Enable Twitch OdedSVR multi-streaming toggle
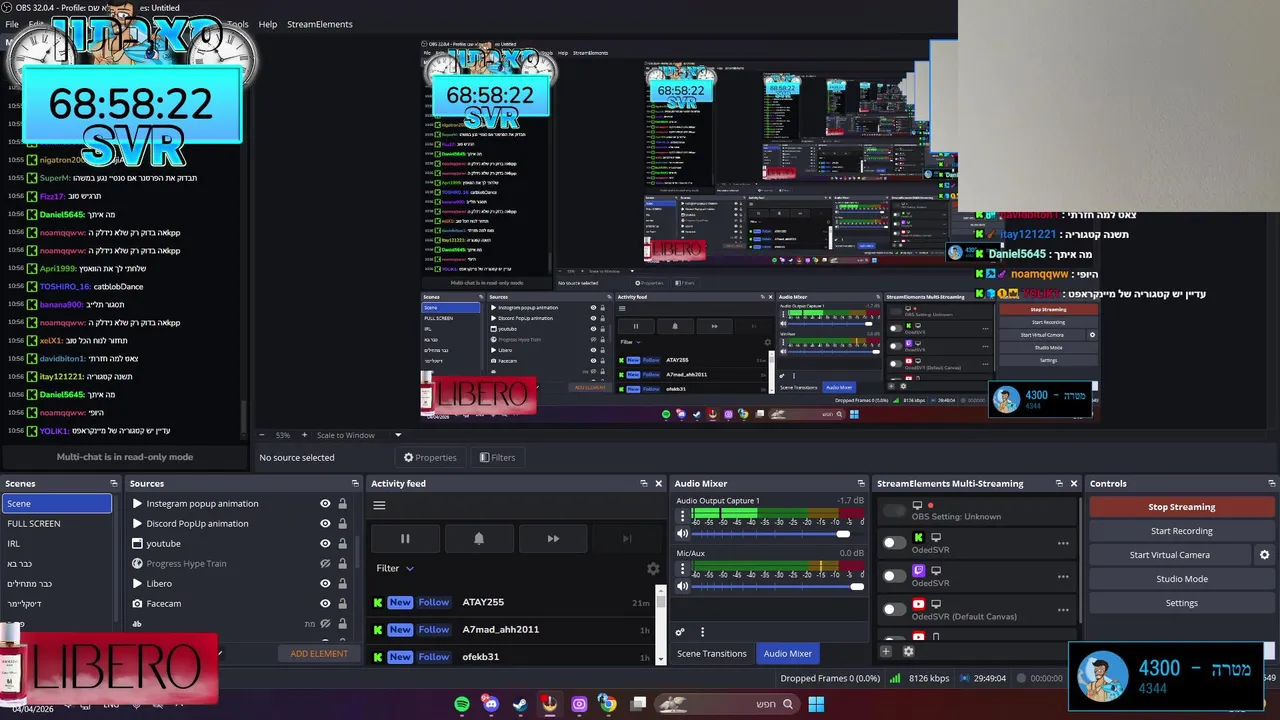 click(894, 576)
